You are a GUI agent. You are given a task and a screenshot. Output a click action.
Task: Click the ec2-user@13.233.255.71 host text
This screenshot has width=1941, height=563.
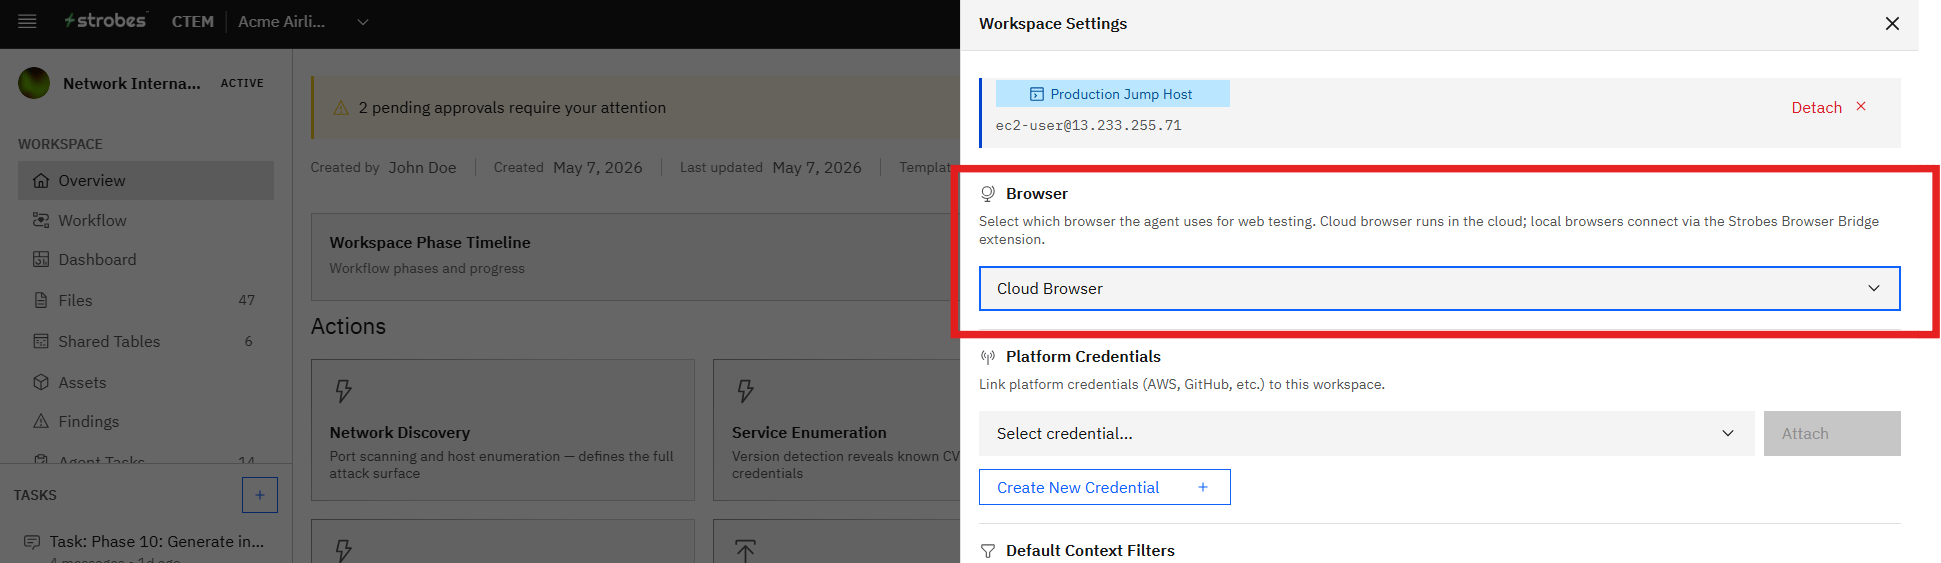(x=1088, y=125)
